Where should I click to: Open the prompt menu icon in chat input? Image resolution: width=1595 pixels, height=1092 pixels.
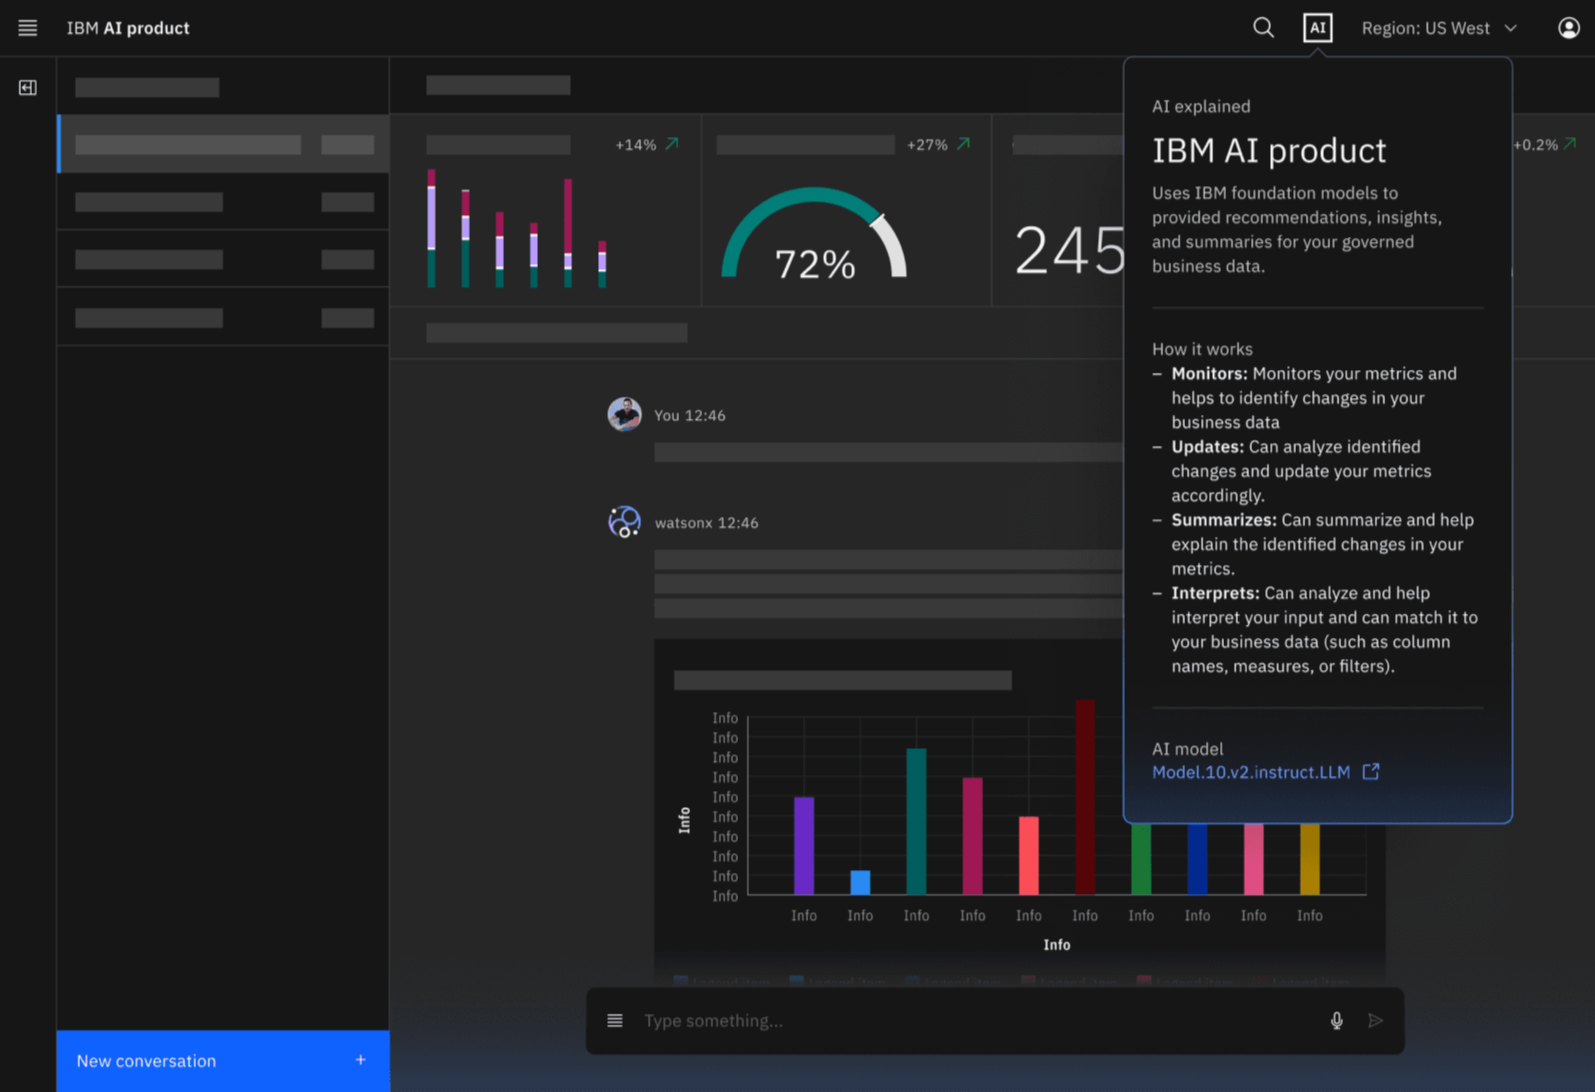point(615,1021)
